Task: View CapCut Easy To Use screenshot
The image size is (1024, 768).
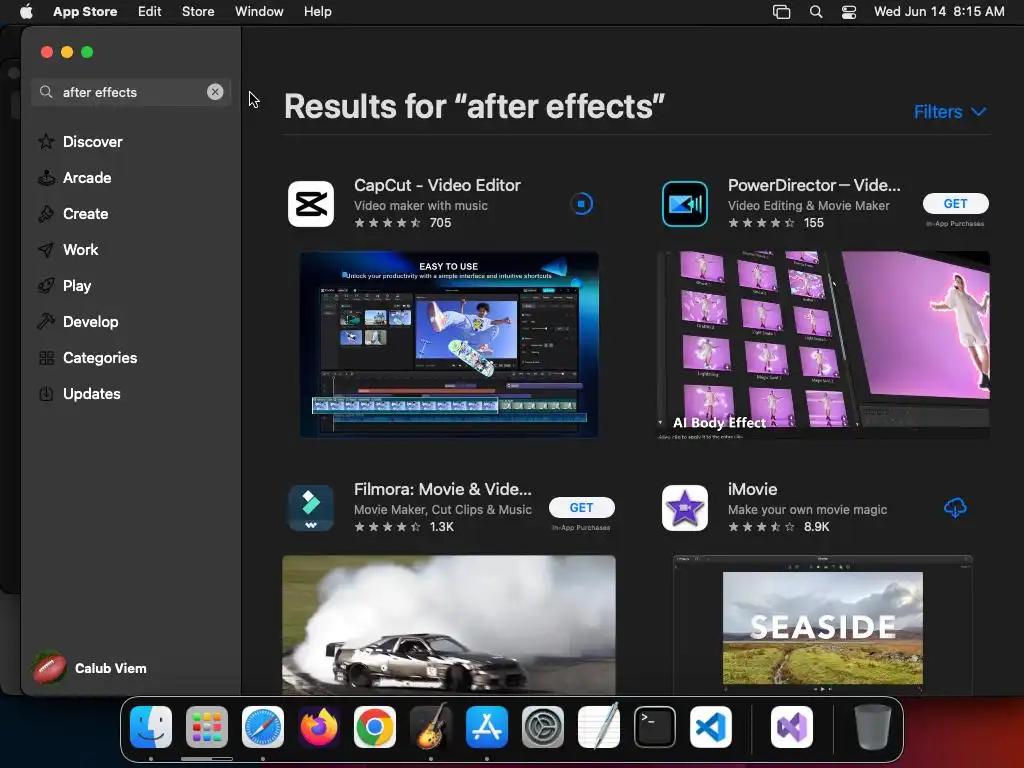Action: click(x=449, y=344)
